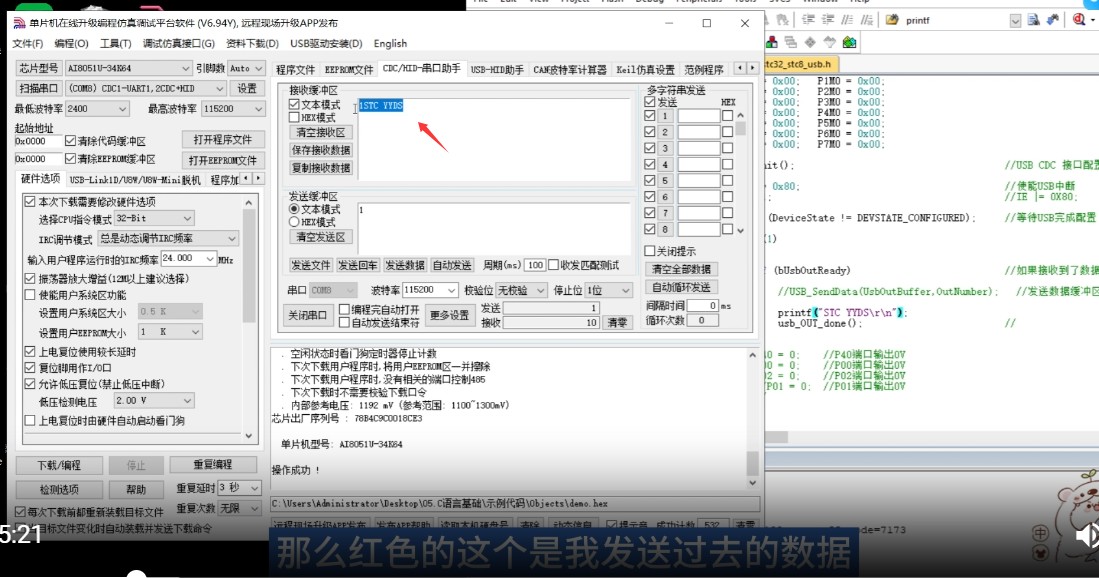
Task: Open the 工具(T) menu
Action: [114, 43]
